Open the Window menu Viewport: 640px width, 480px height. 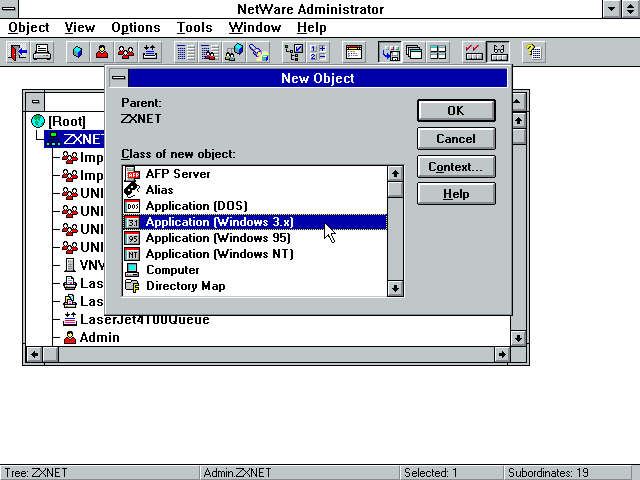pos(255,28)
